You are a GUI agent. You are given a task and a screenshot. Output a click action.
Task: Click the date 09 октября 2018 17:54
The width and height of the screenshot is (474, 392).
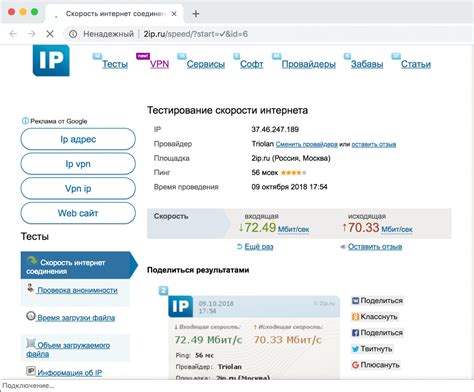pyautogui.click(x=289, y=187)
